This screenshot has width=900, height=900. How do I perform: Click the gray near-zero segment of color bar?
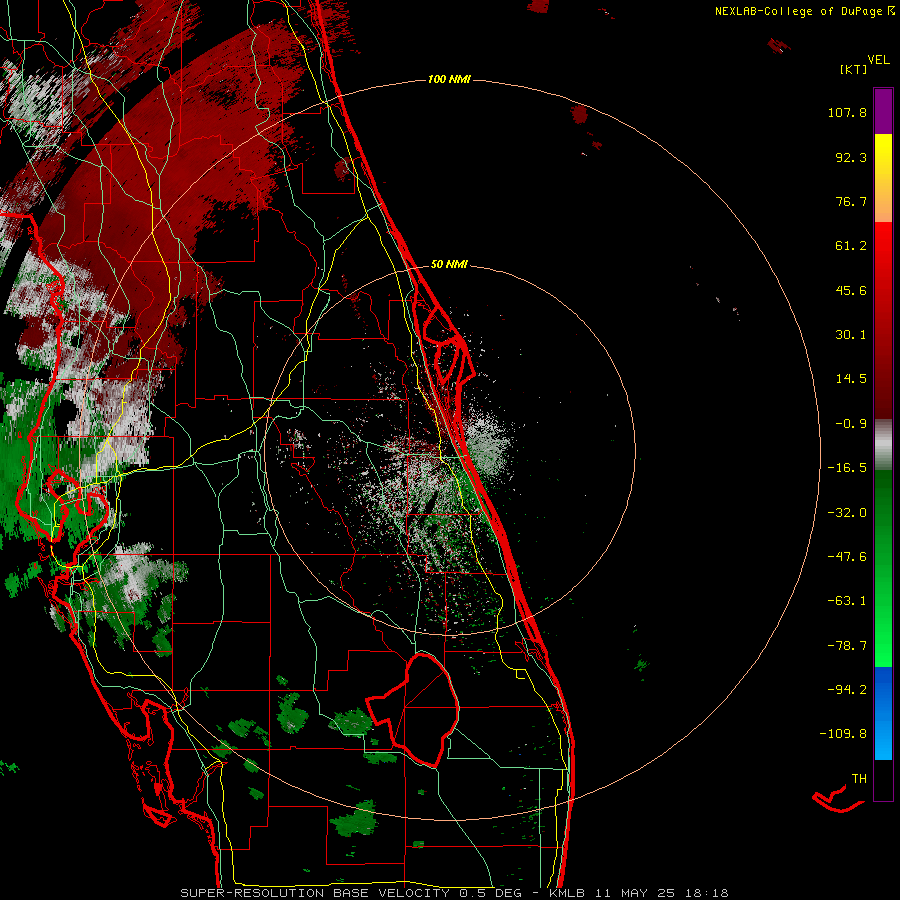click(x=883, y=445)
